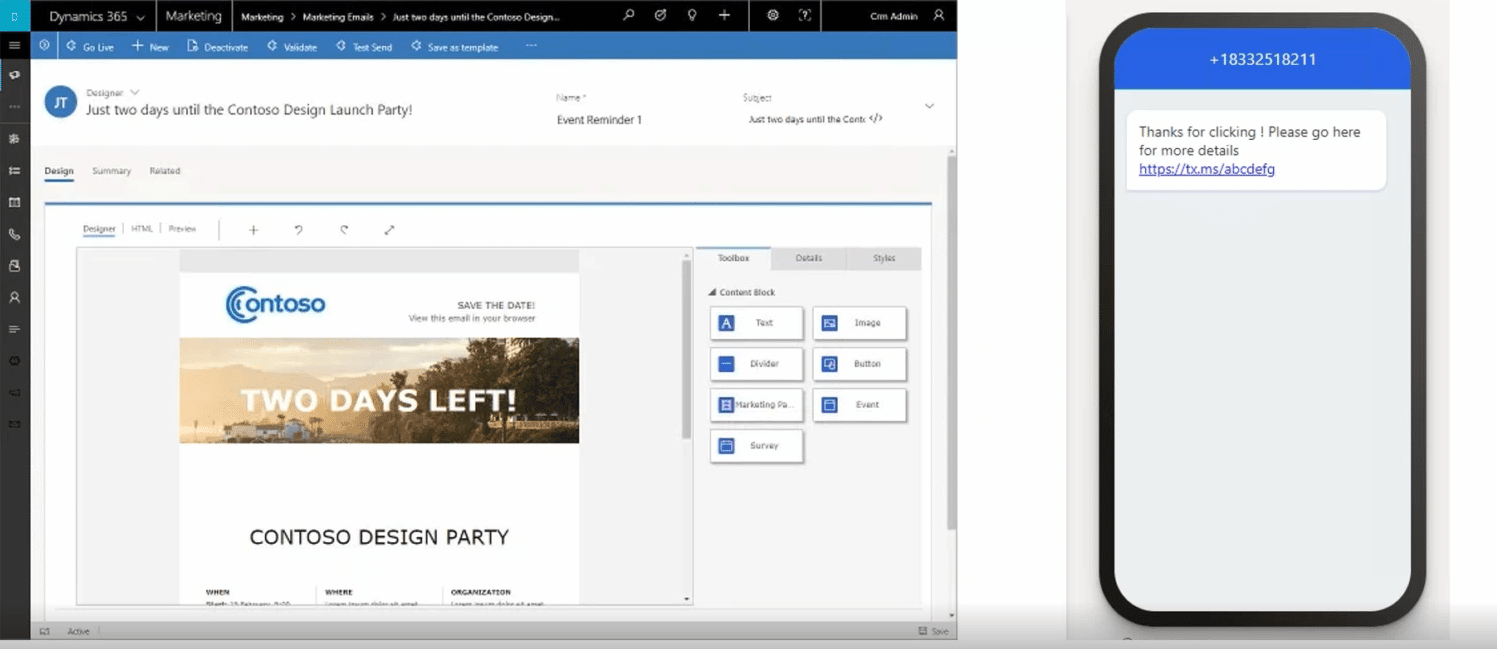
Task: Click the task flow checkmark circle icon
Action: (660, 15)
